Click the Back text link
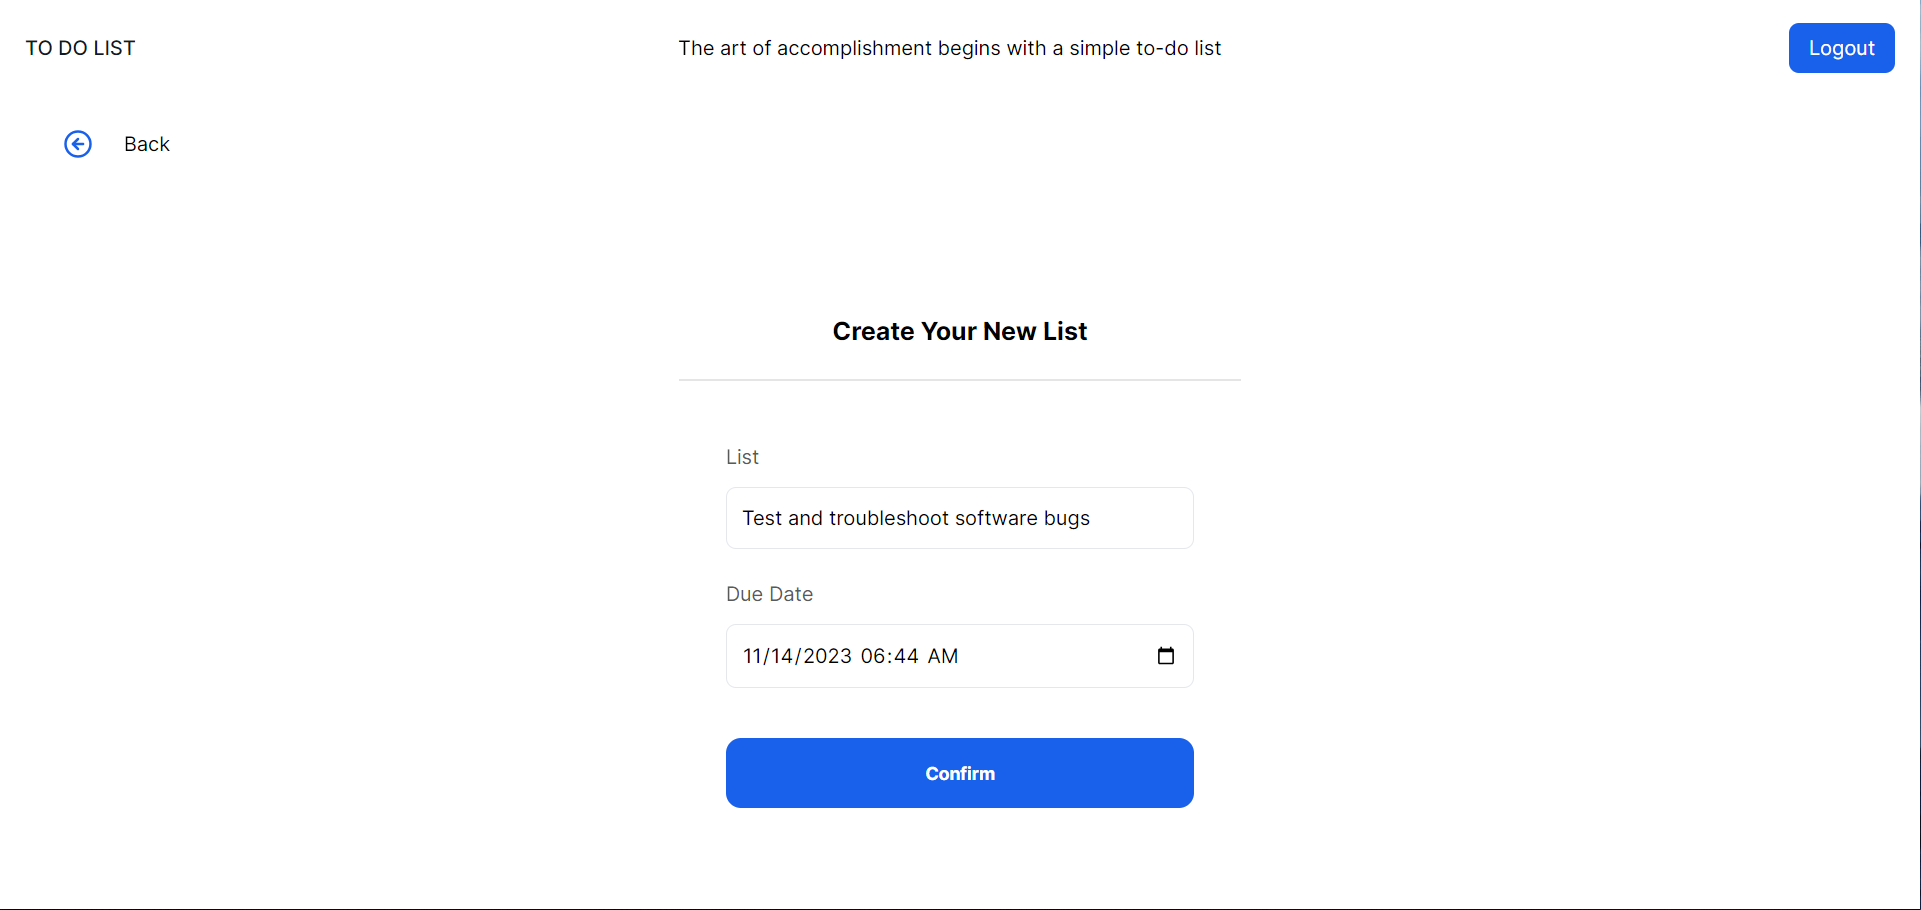 point(147,144)
